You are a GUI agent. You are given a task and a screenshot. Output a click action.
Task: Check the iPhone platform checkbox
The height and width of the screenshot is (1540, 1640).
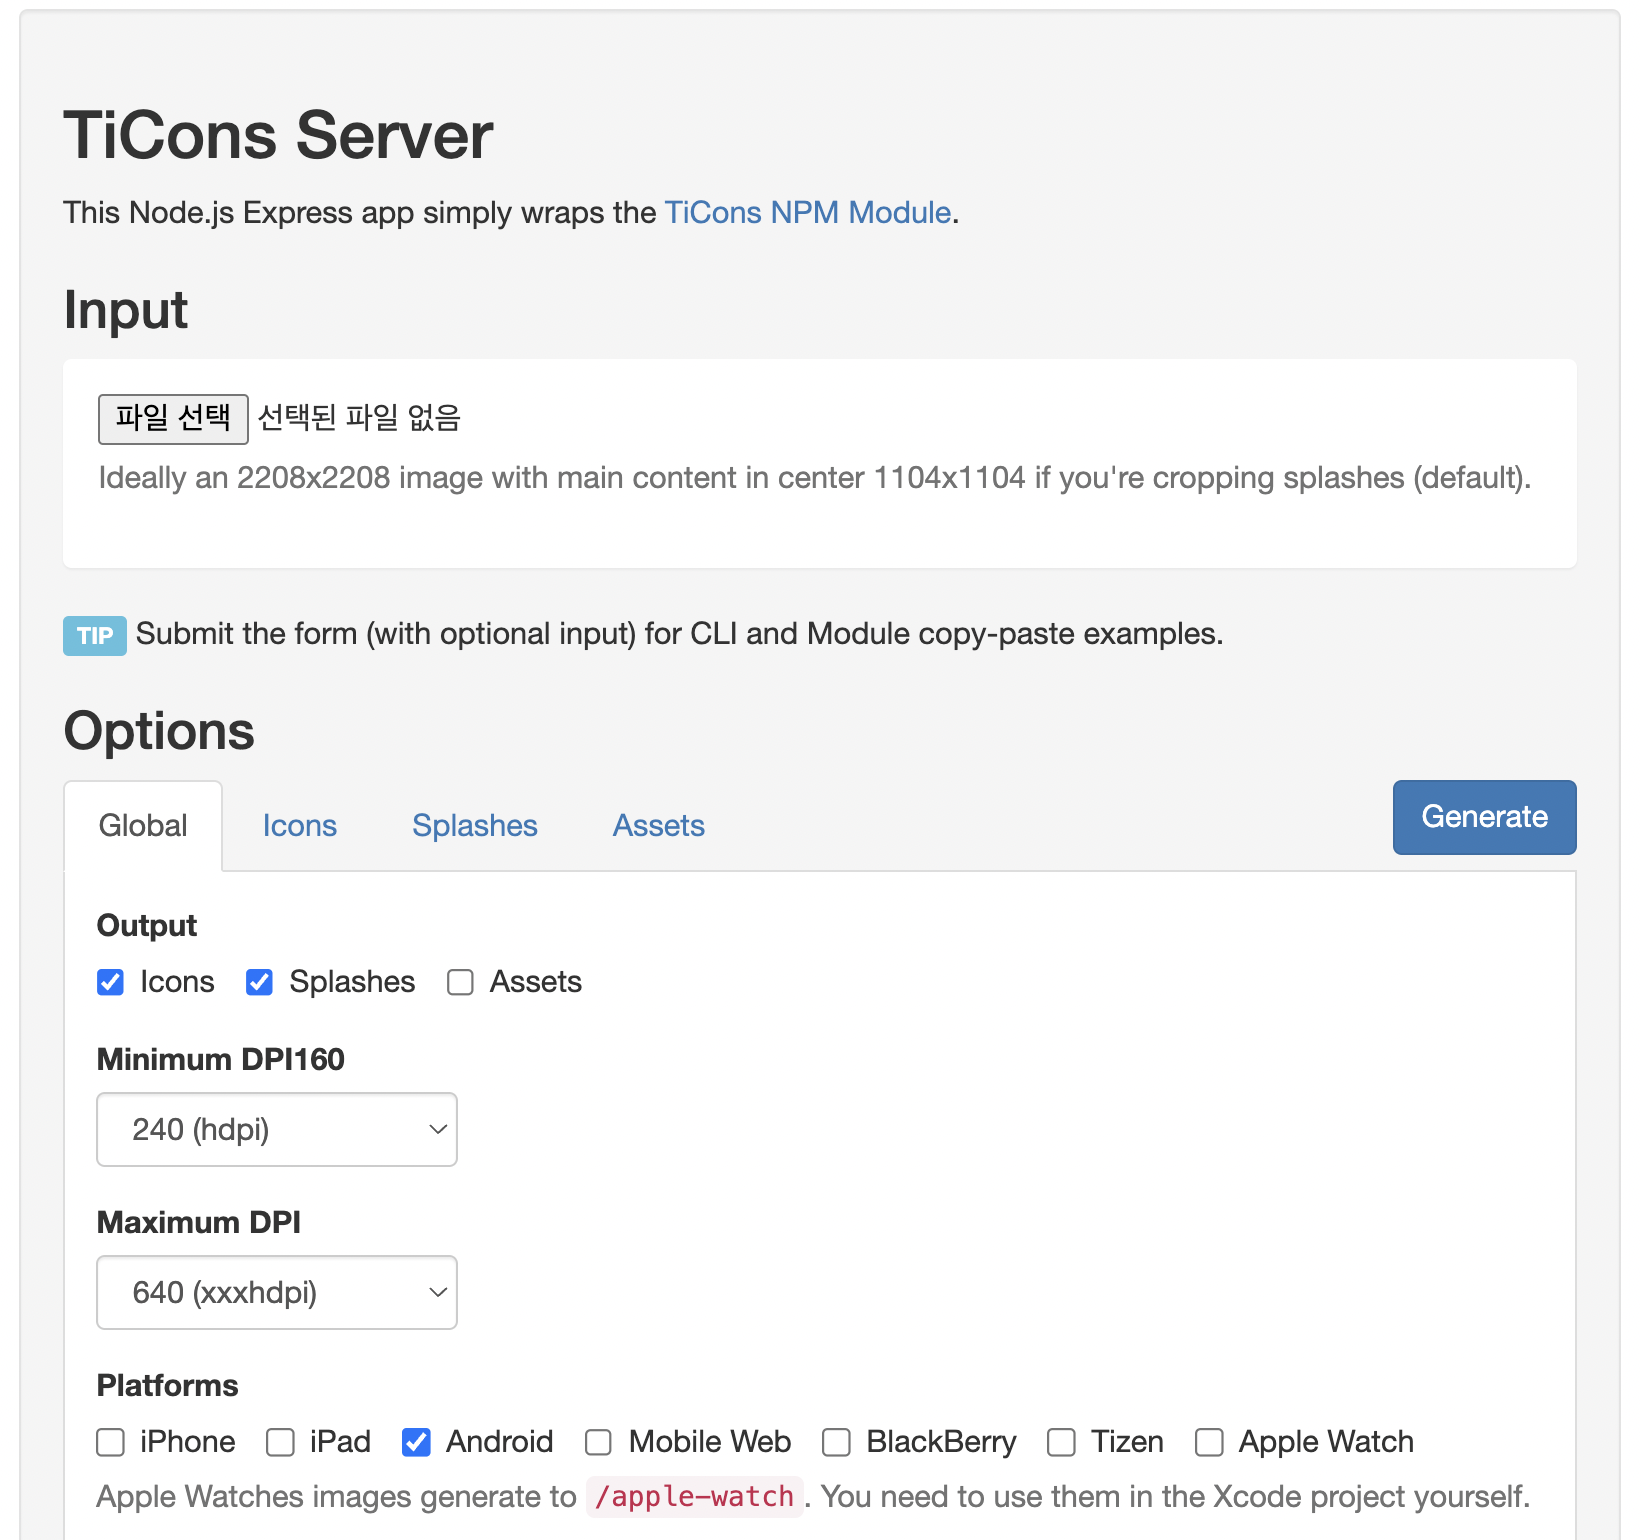tap(111, 1442)
